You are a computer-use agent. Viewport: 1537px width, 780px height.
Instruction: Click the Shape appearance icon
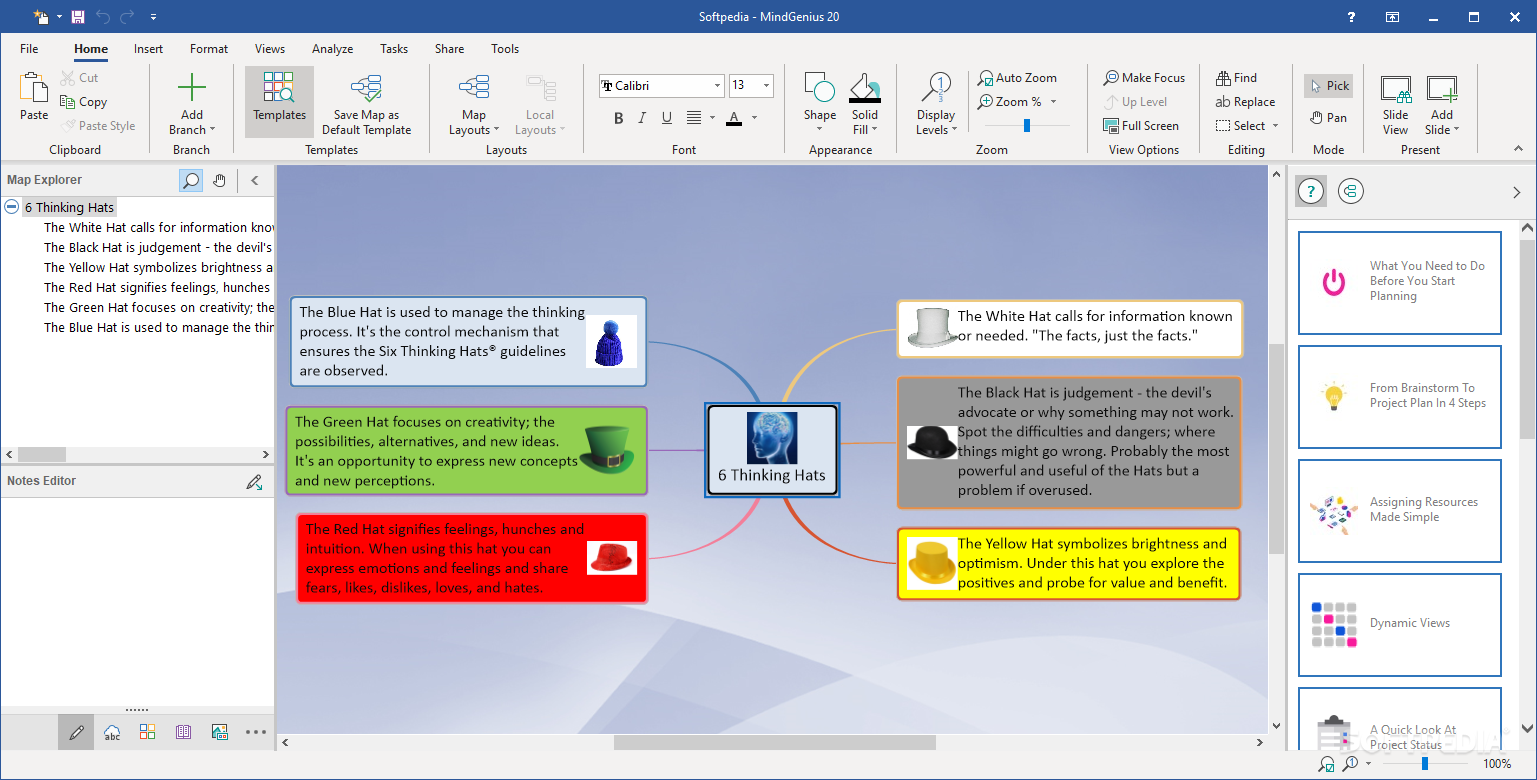819,87
